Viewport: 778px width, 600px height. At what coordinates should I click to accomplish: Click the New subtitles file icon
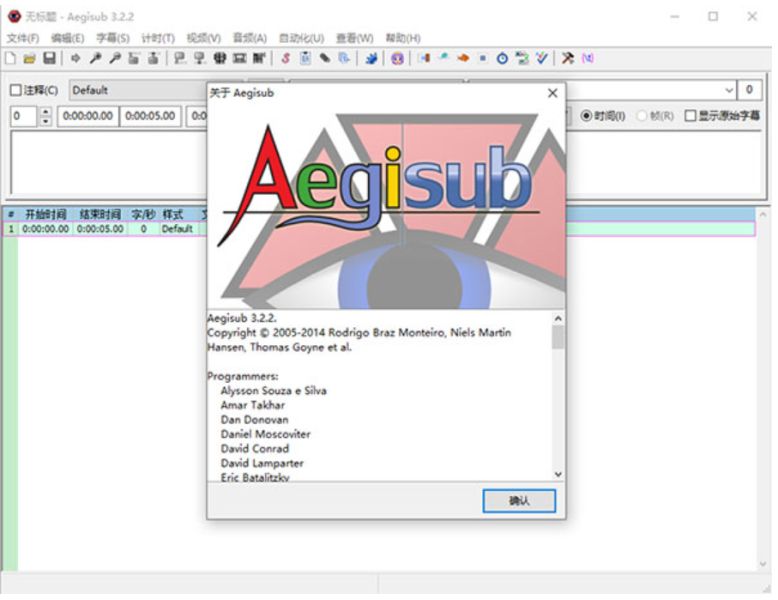10,58
